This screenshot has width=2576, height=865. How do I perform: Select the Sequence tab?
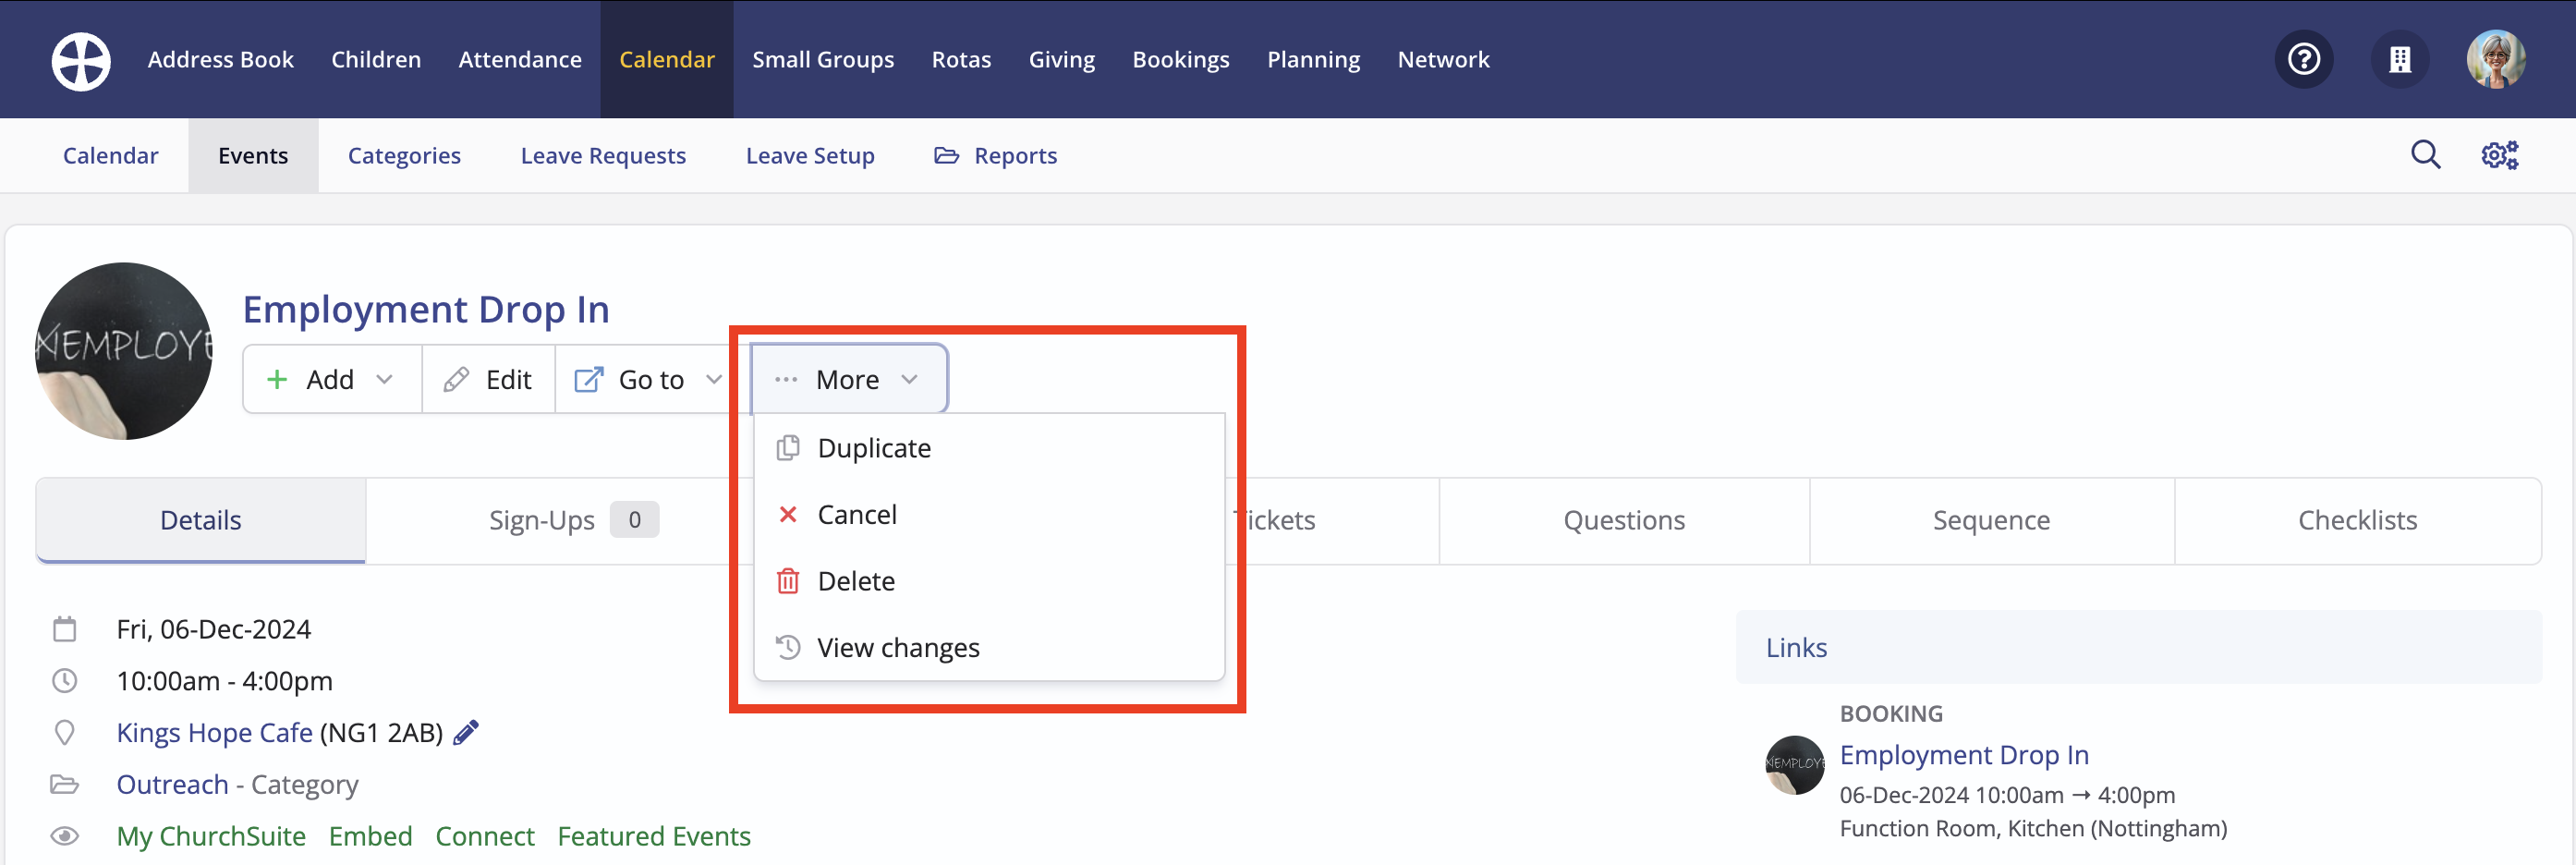pyautogui.click(x=1991, y=520)
